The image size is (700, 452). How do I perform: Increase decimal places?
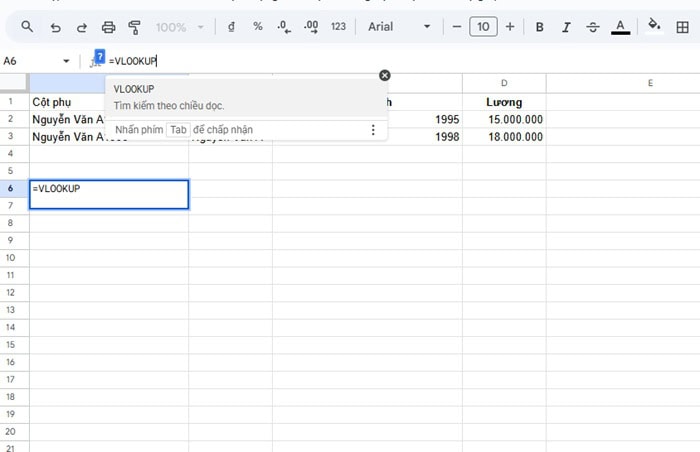[x=310, y=27]
